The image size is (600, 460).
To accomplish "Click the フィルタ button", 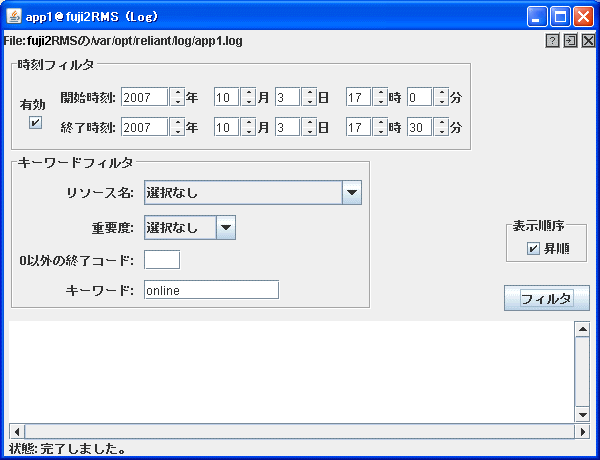I will click(x=546, y=298).
